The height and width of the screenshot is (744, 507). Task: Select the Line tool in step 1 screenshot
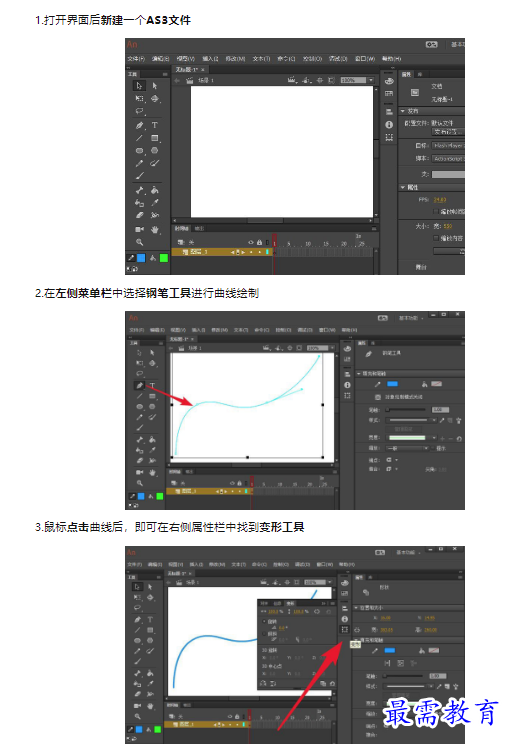[139, 138]
